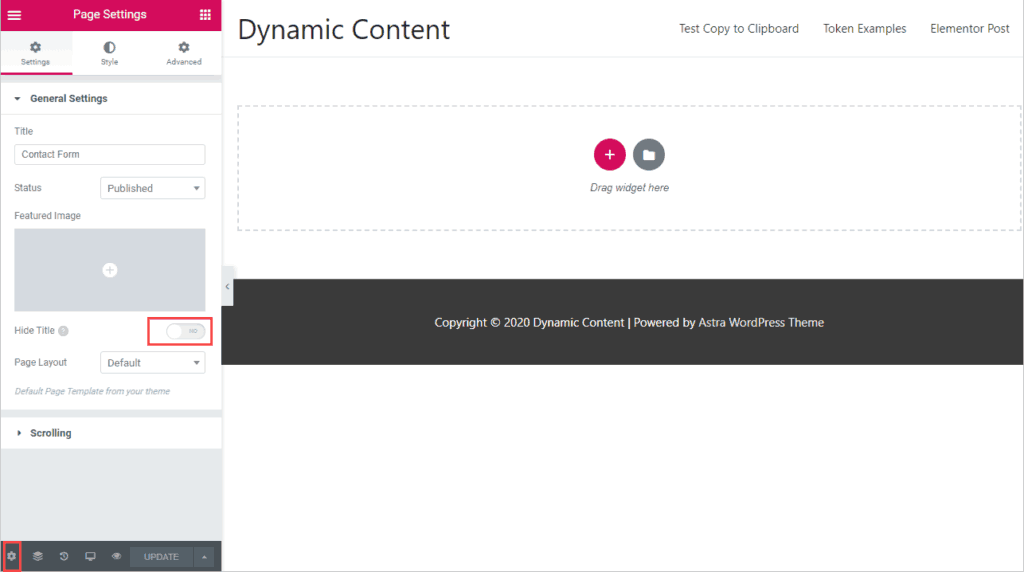Switch to the Advanced tab
Viewport: 1024px width, 572px height.
coord(184,53)
